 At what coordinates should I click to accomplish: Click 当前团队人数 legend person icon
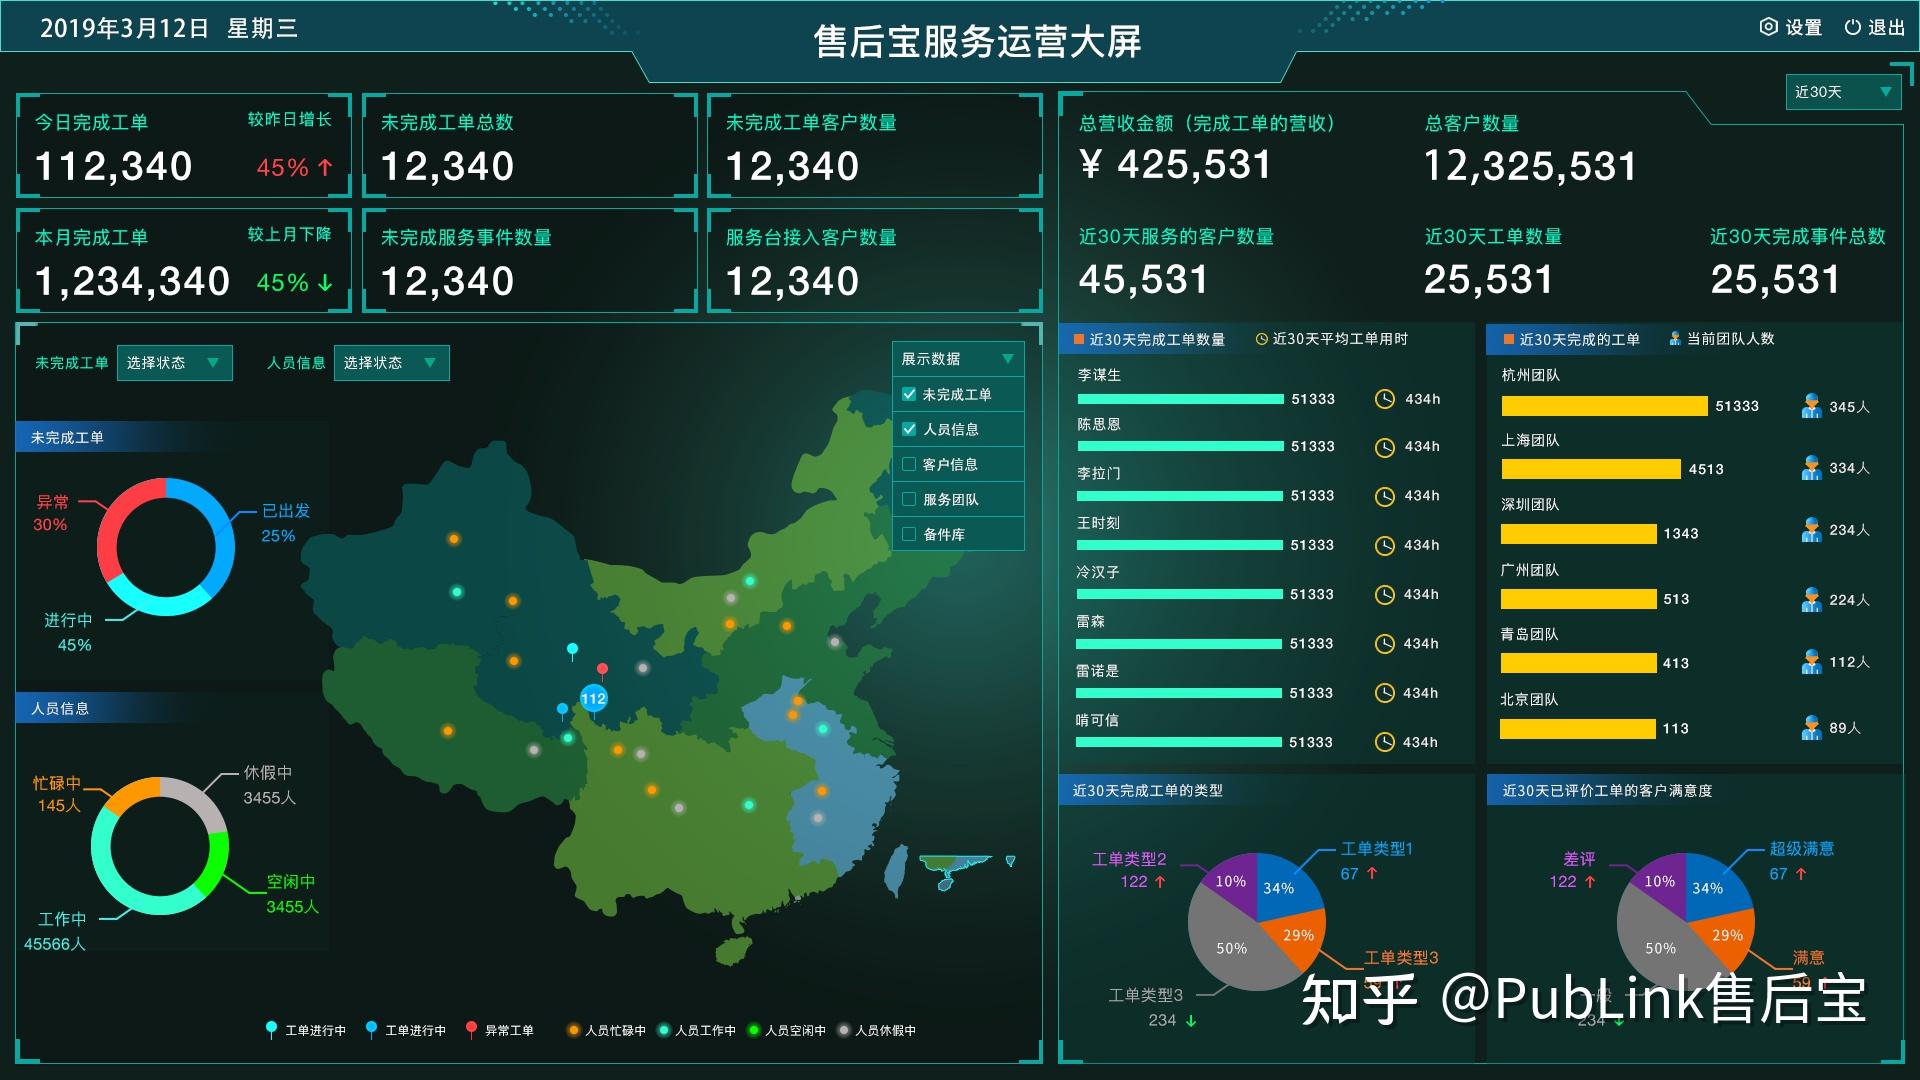coord(1675,339)
